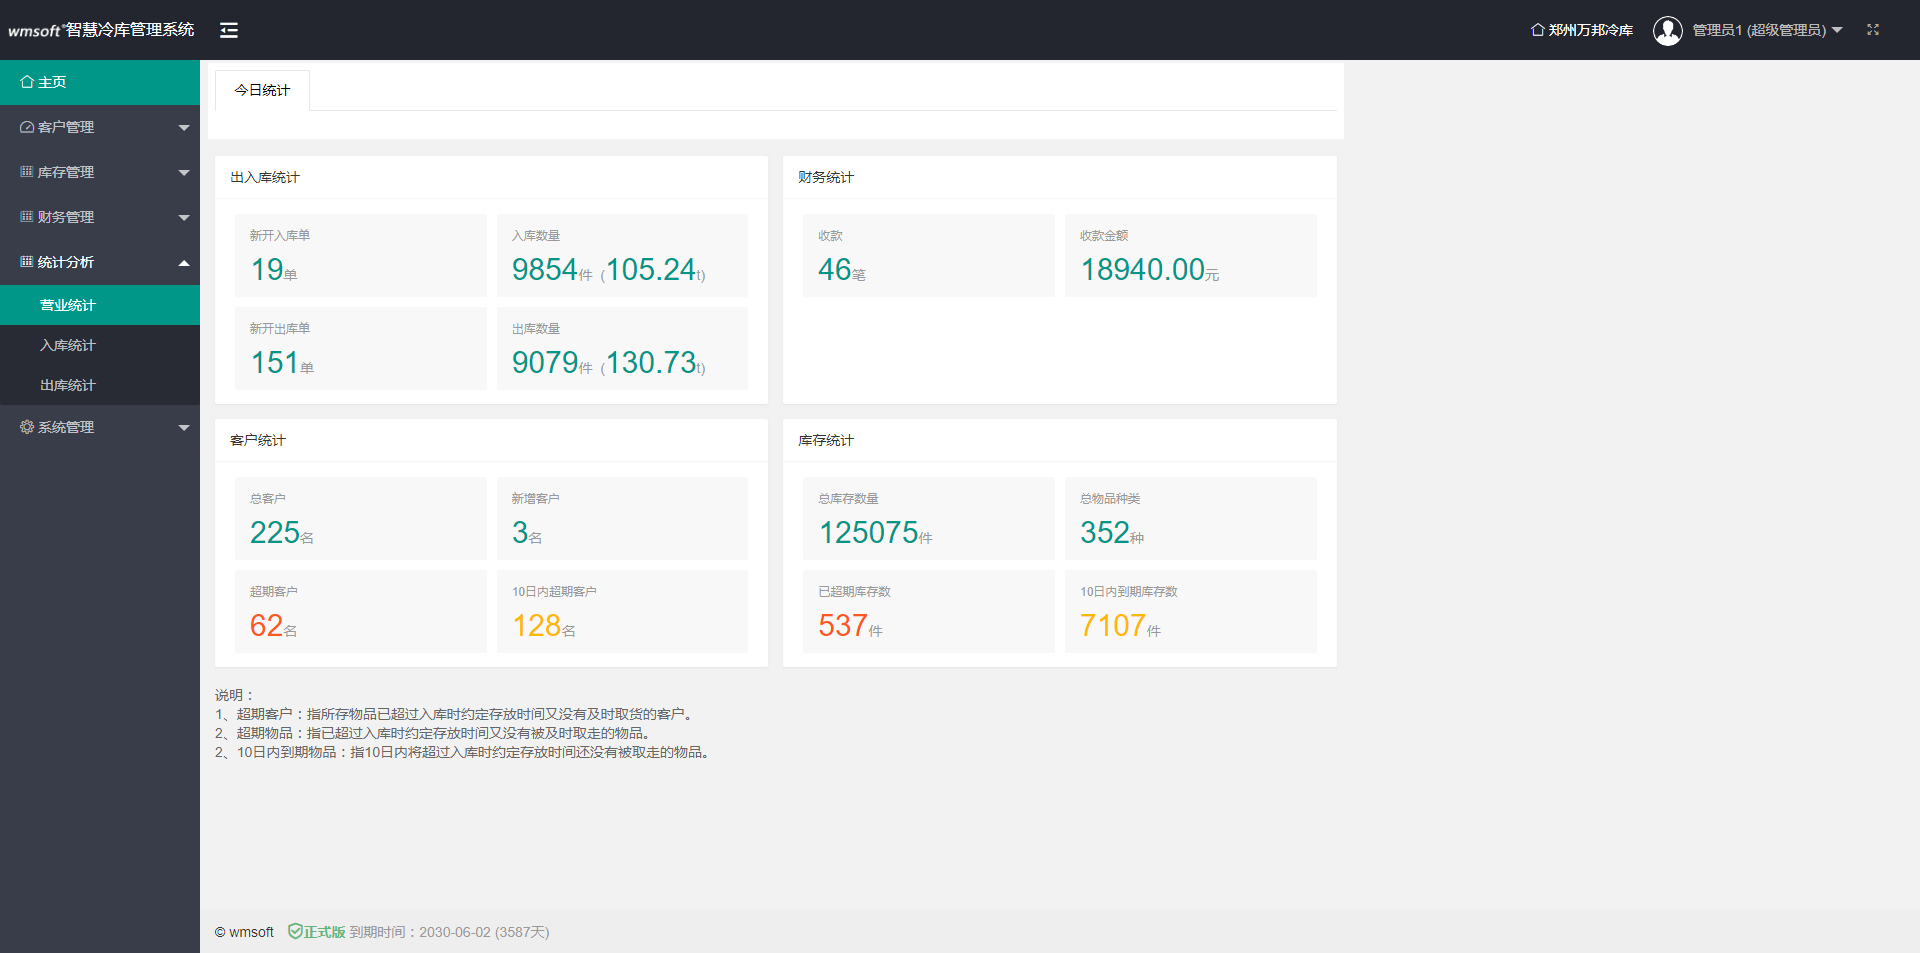Expand 库存管理 dropdown arrow
Viewport: 1920px width, 953px height.
tap(184, 173)
